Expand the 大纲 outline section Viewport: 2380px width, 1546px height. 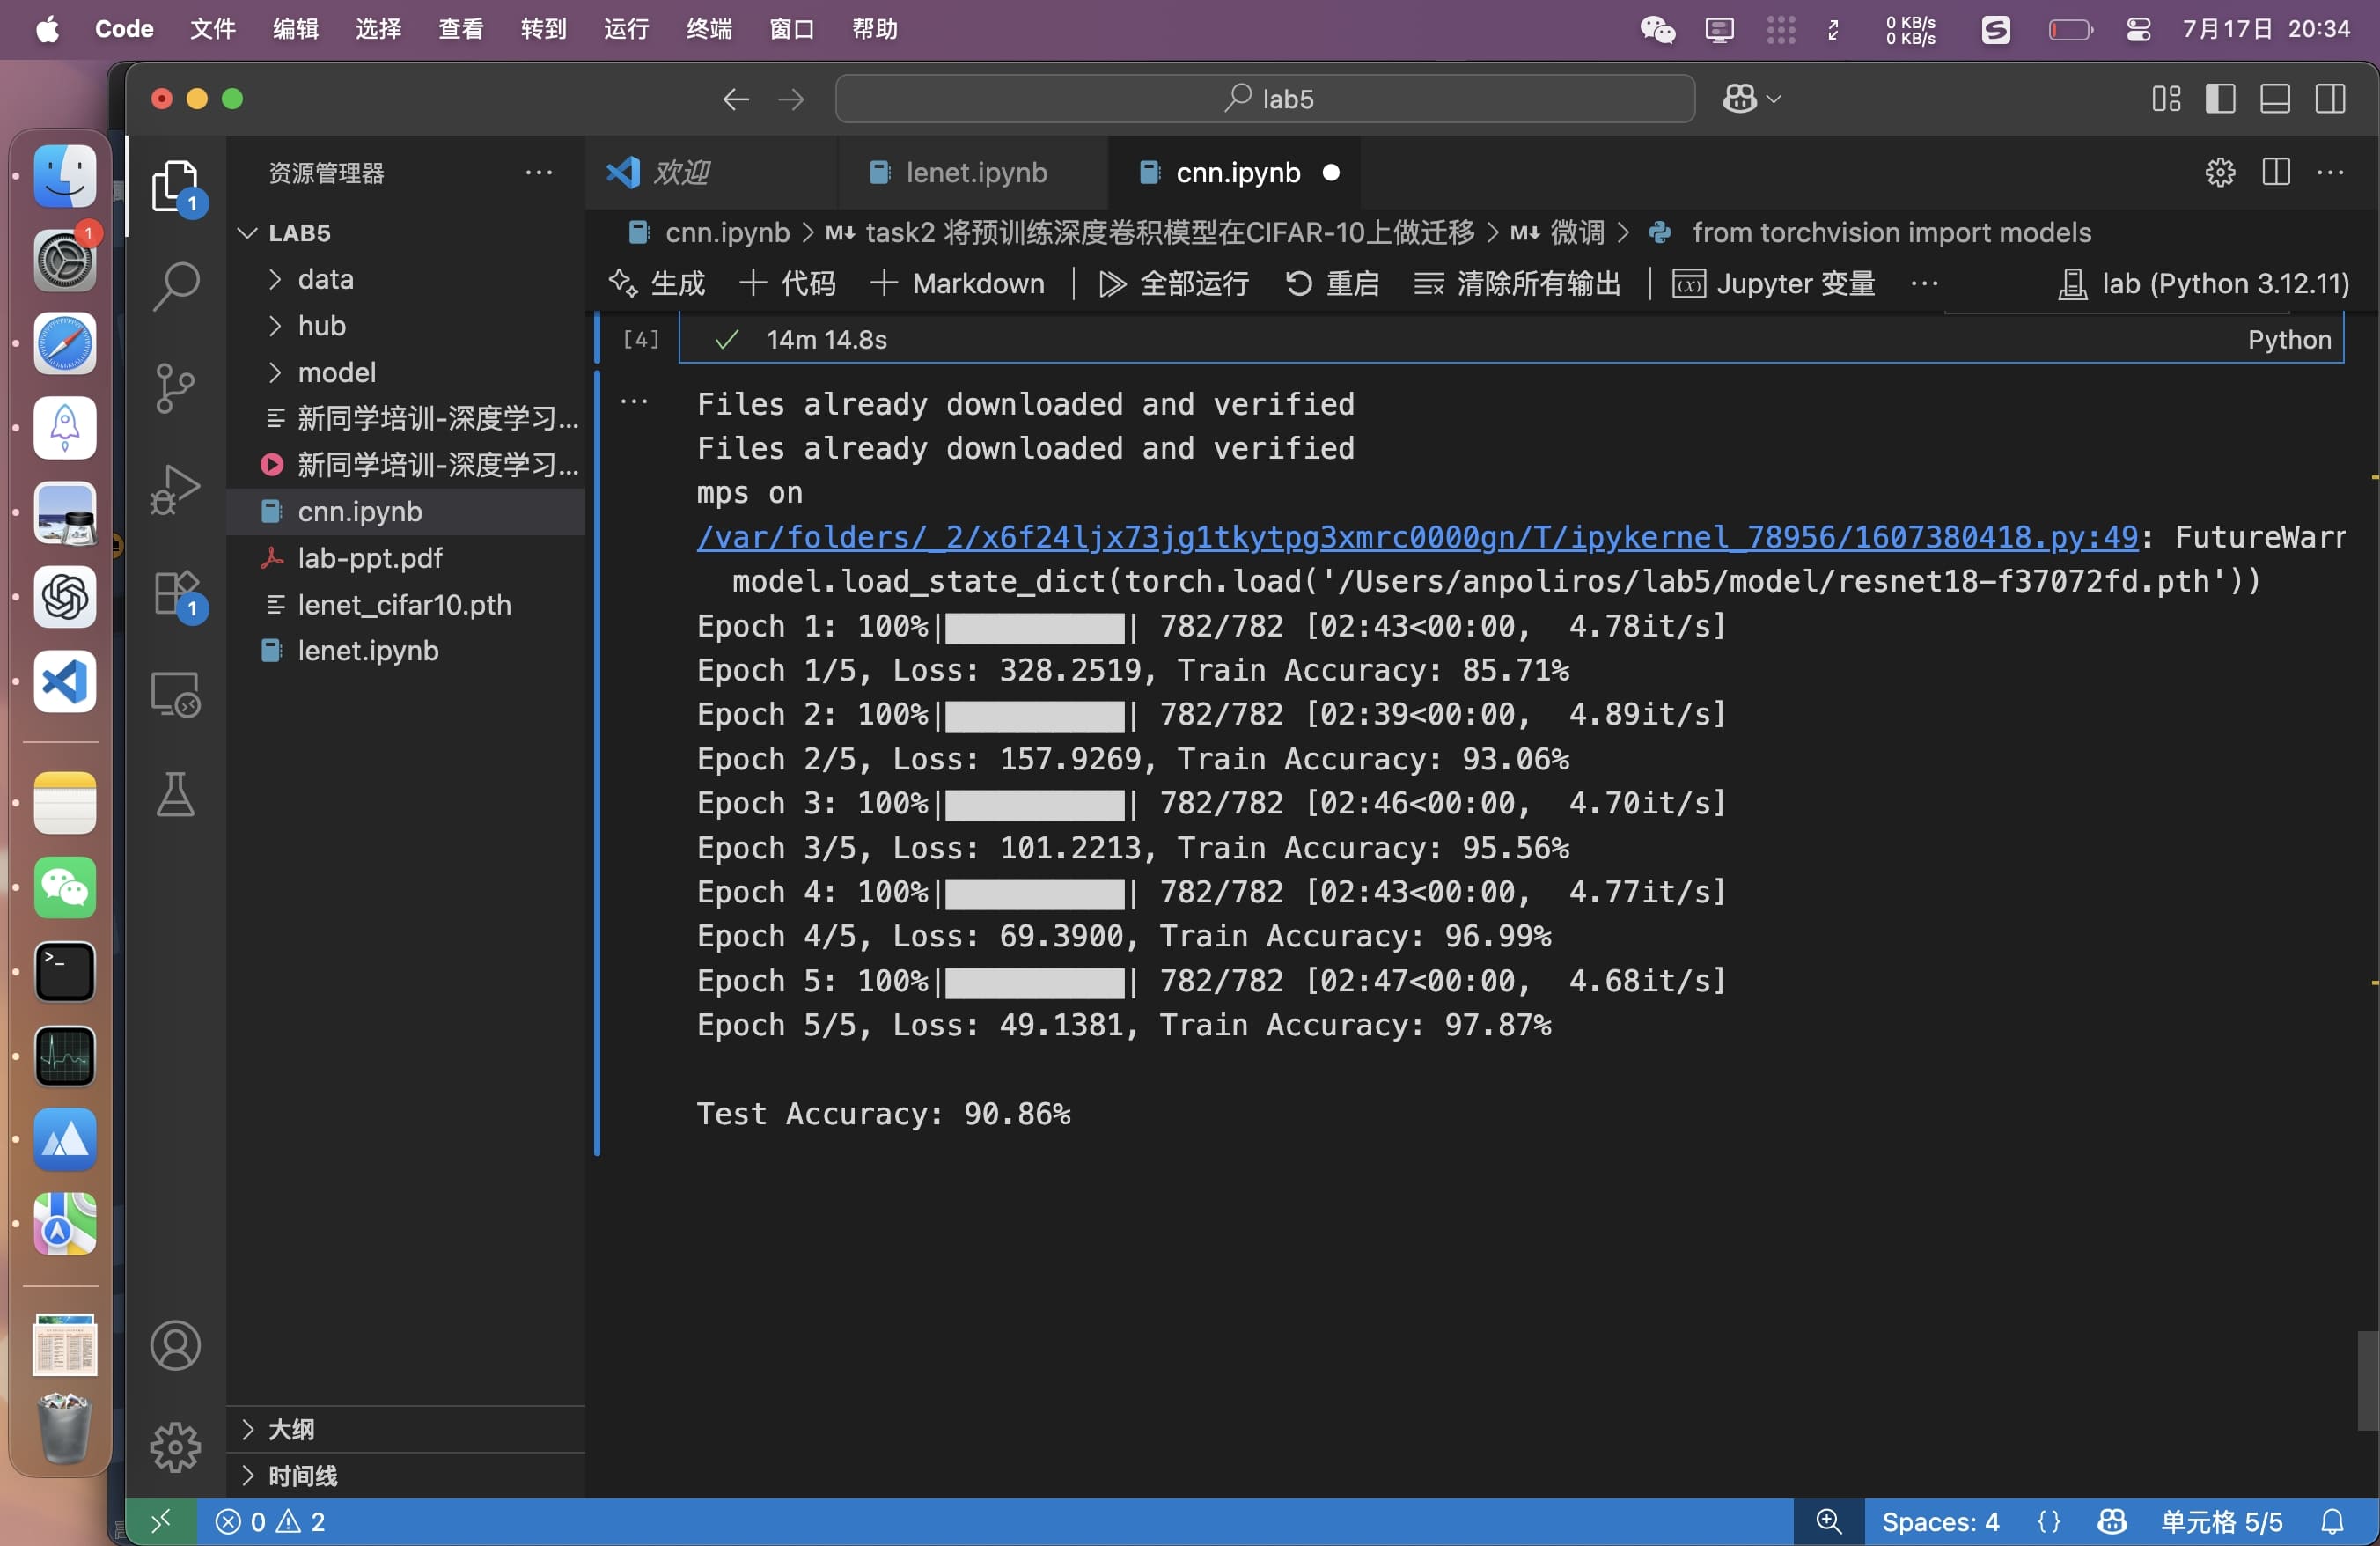click(x=291, y=1429)
